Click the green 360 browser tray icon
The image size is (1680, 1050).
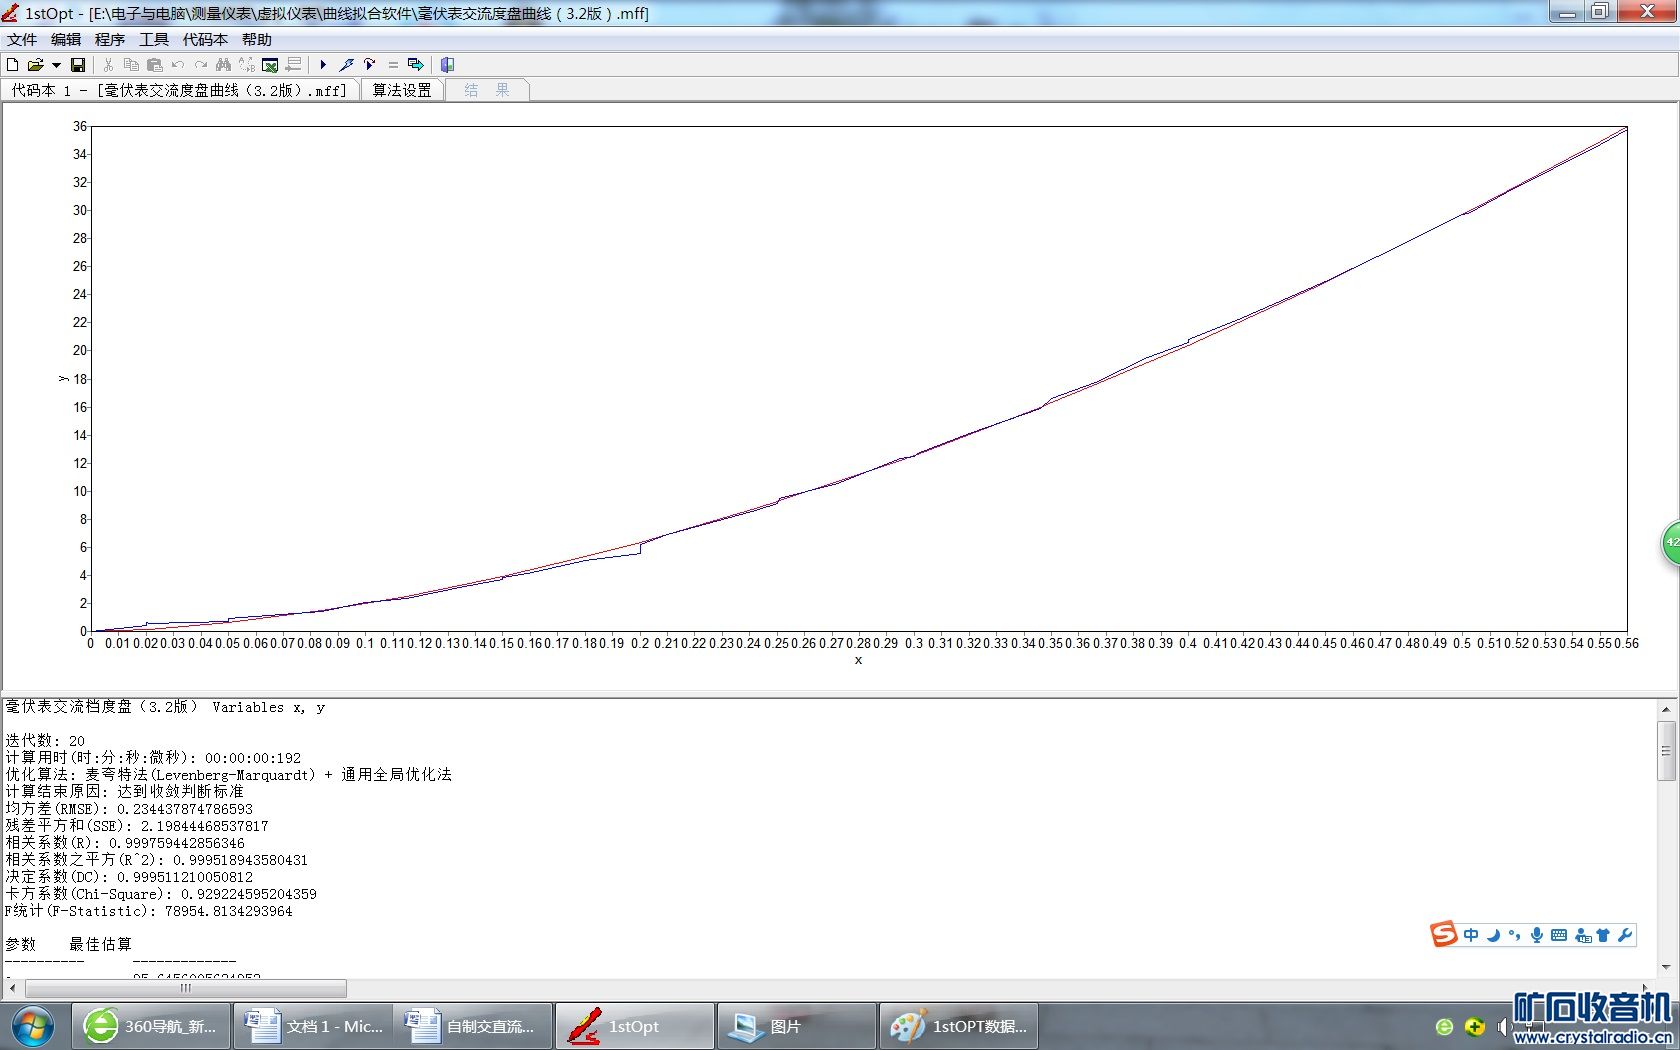click(x=1444, y=1027)
